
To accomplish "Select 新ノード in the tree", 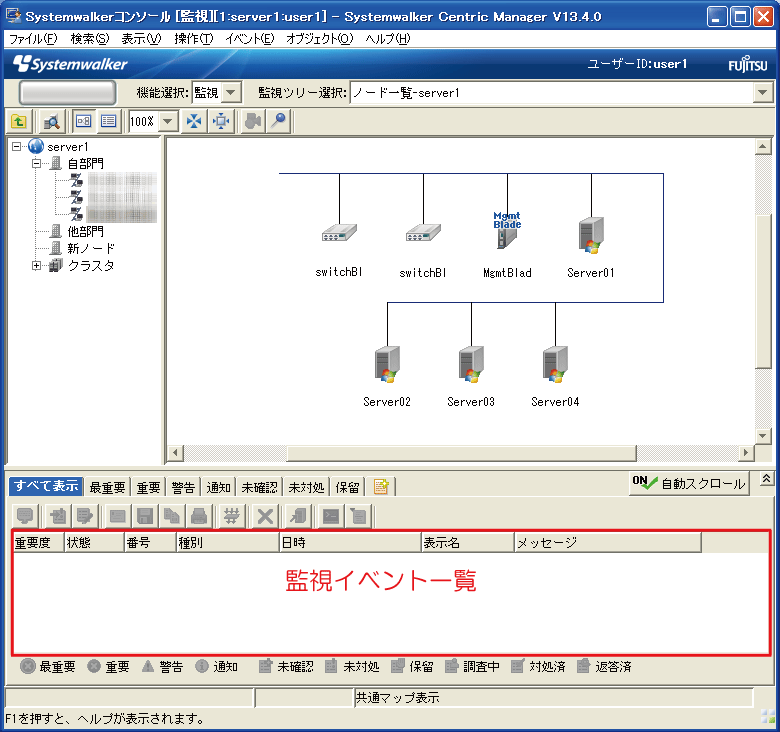I will 91,248.
